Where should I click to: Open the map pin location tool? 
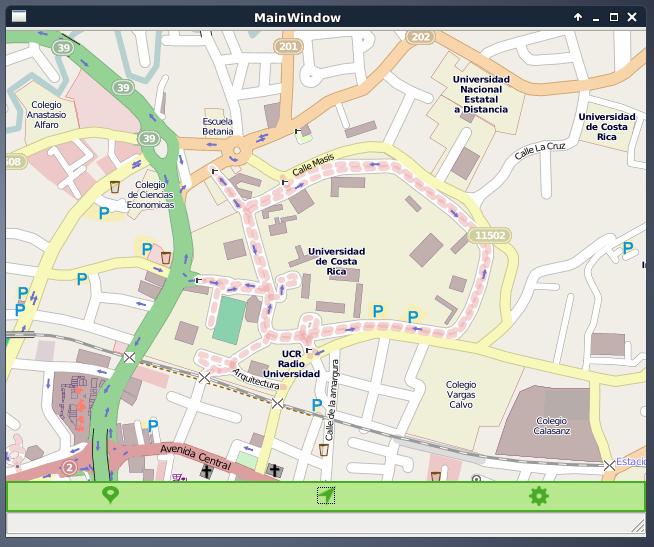[x=110, y=495]
